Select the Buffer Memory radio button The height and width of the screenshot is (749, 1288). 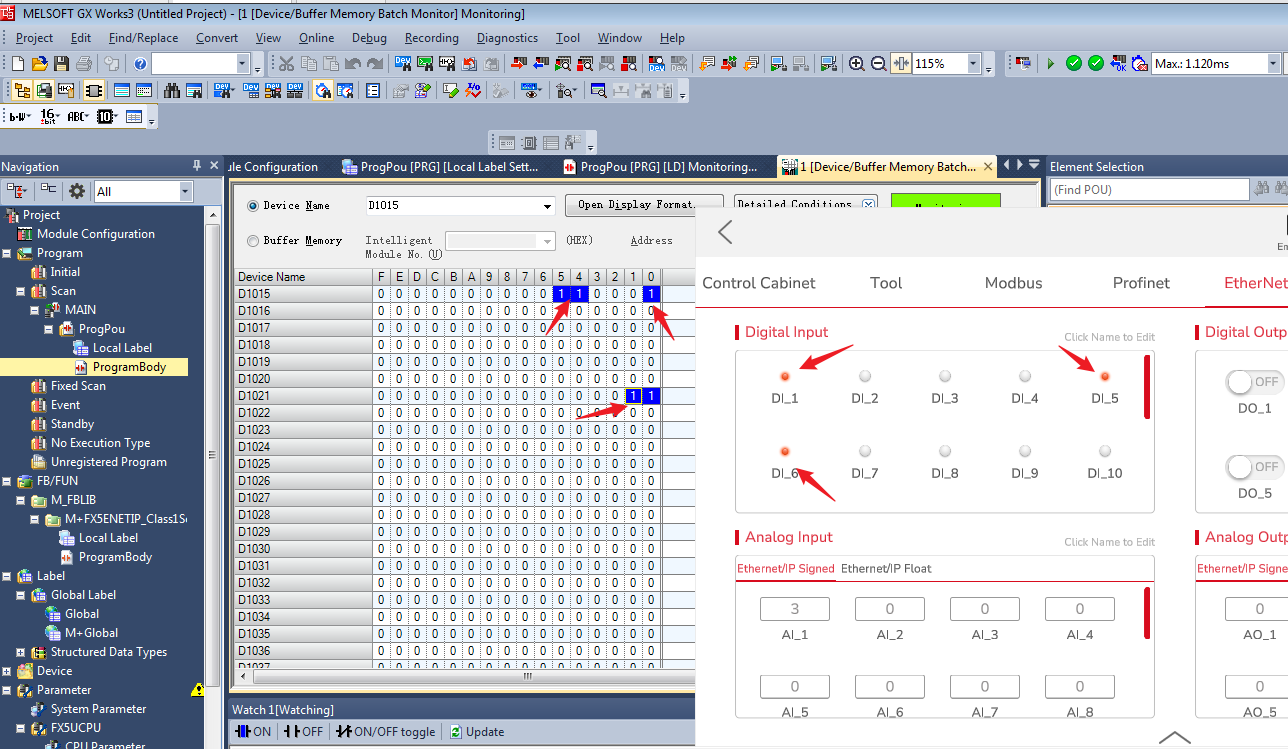252,241
